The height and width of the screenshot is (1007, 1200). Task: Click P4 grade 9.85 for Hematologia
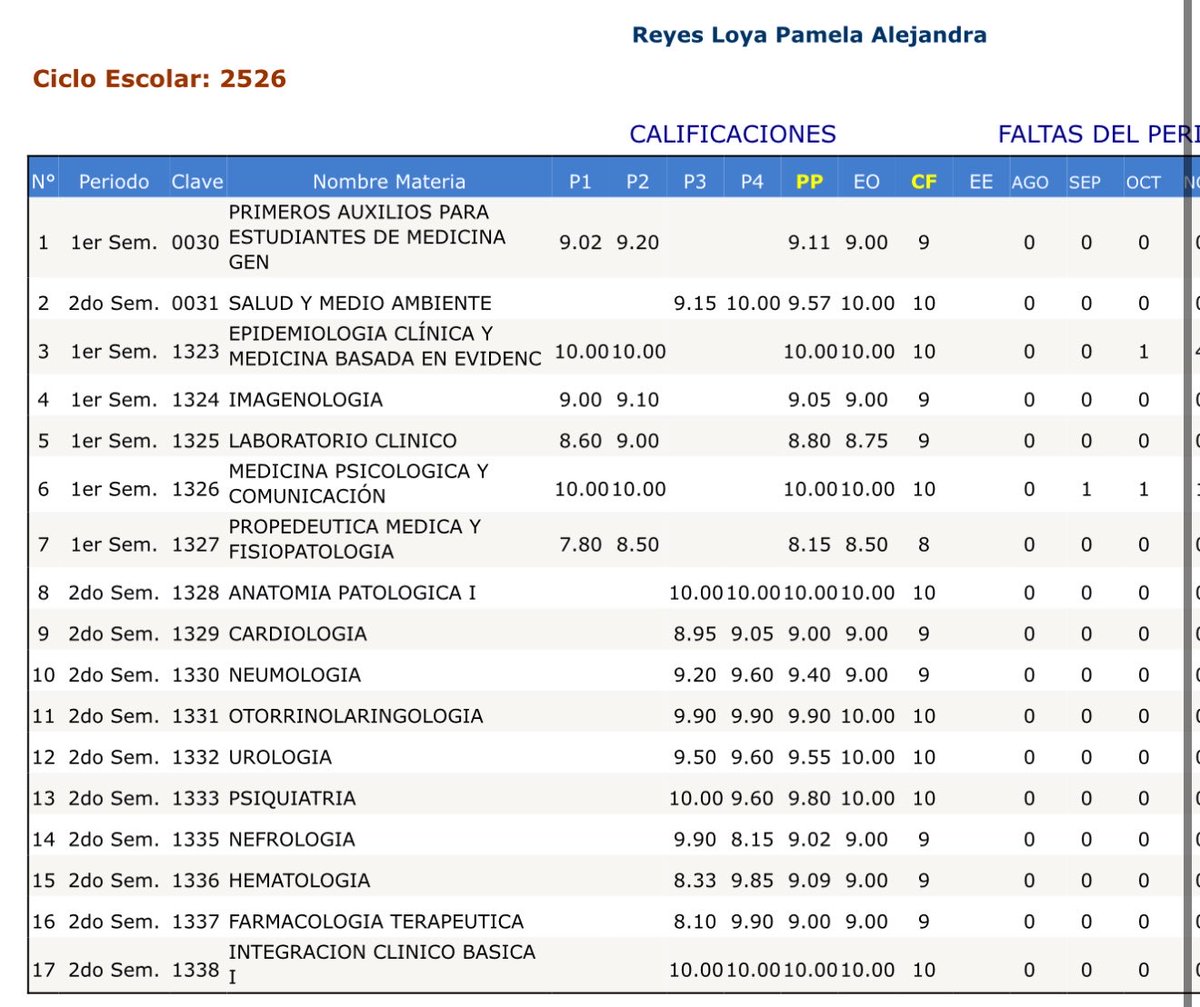pos(752,880)
